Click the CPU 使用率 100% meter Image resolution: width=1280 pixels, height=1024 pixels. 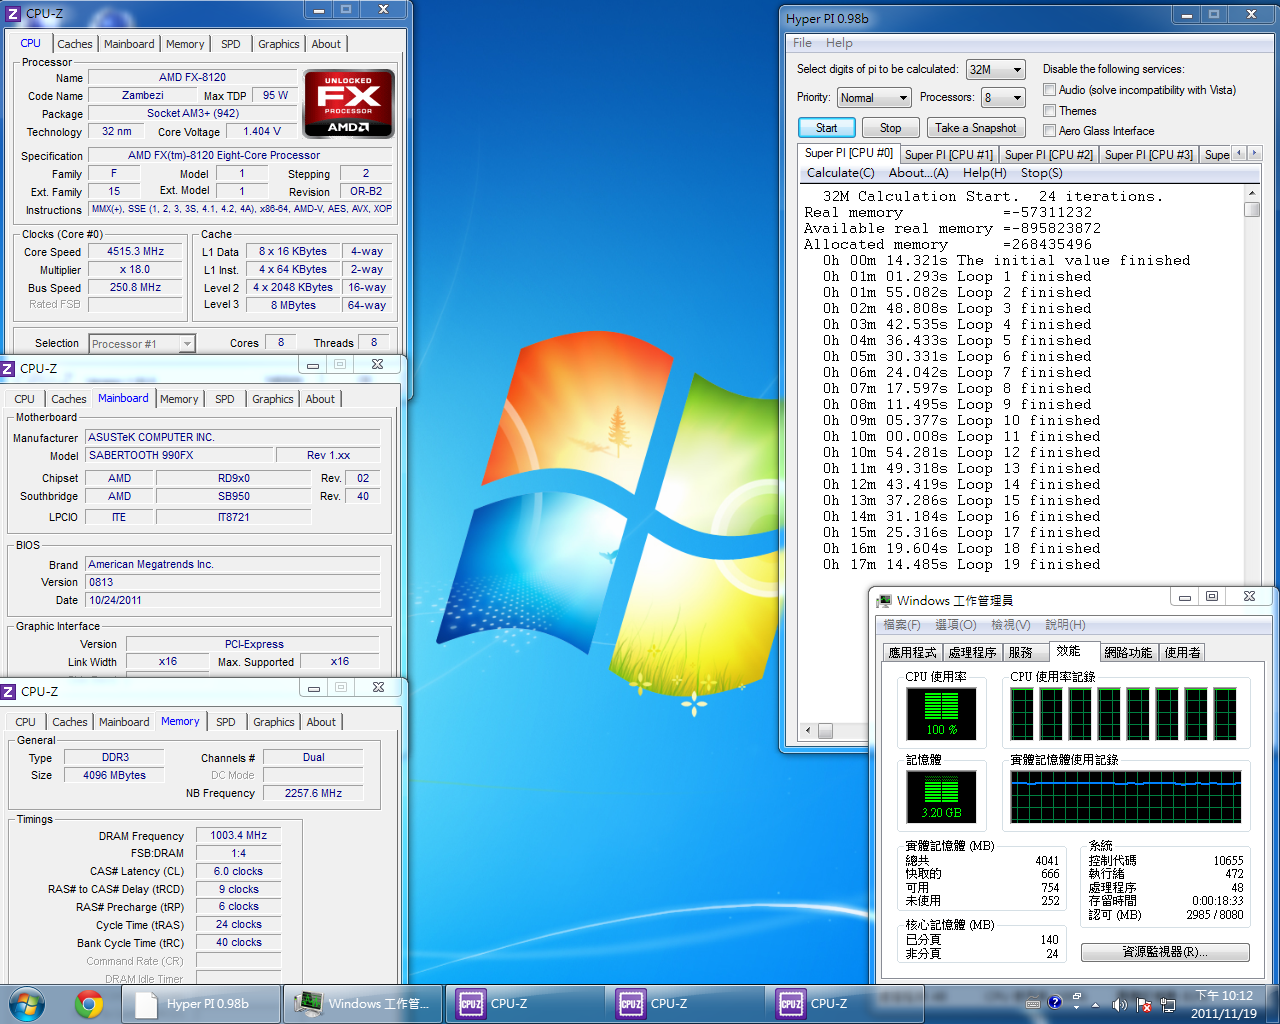[941, 713]
